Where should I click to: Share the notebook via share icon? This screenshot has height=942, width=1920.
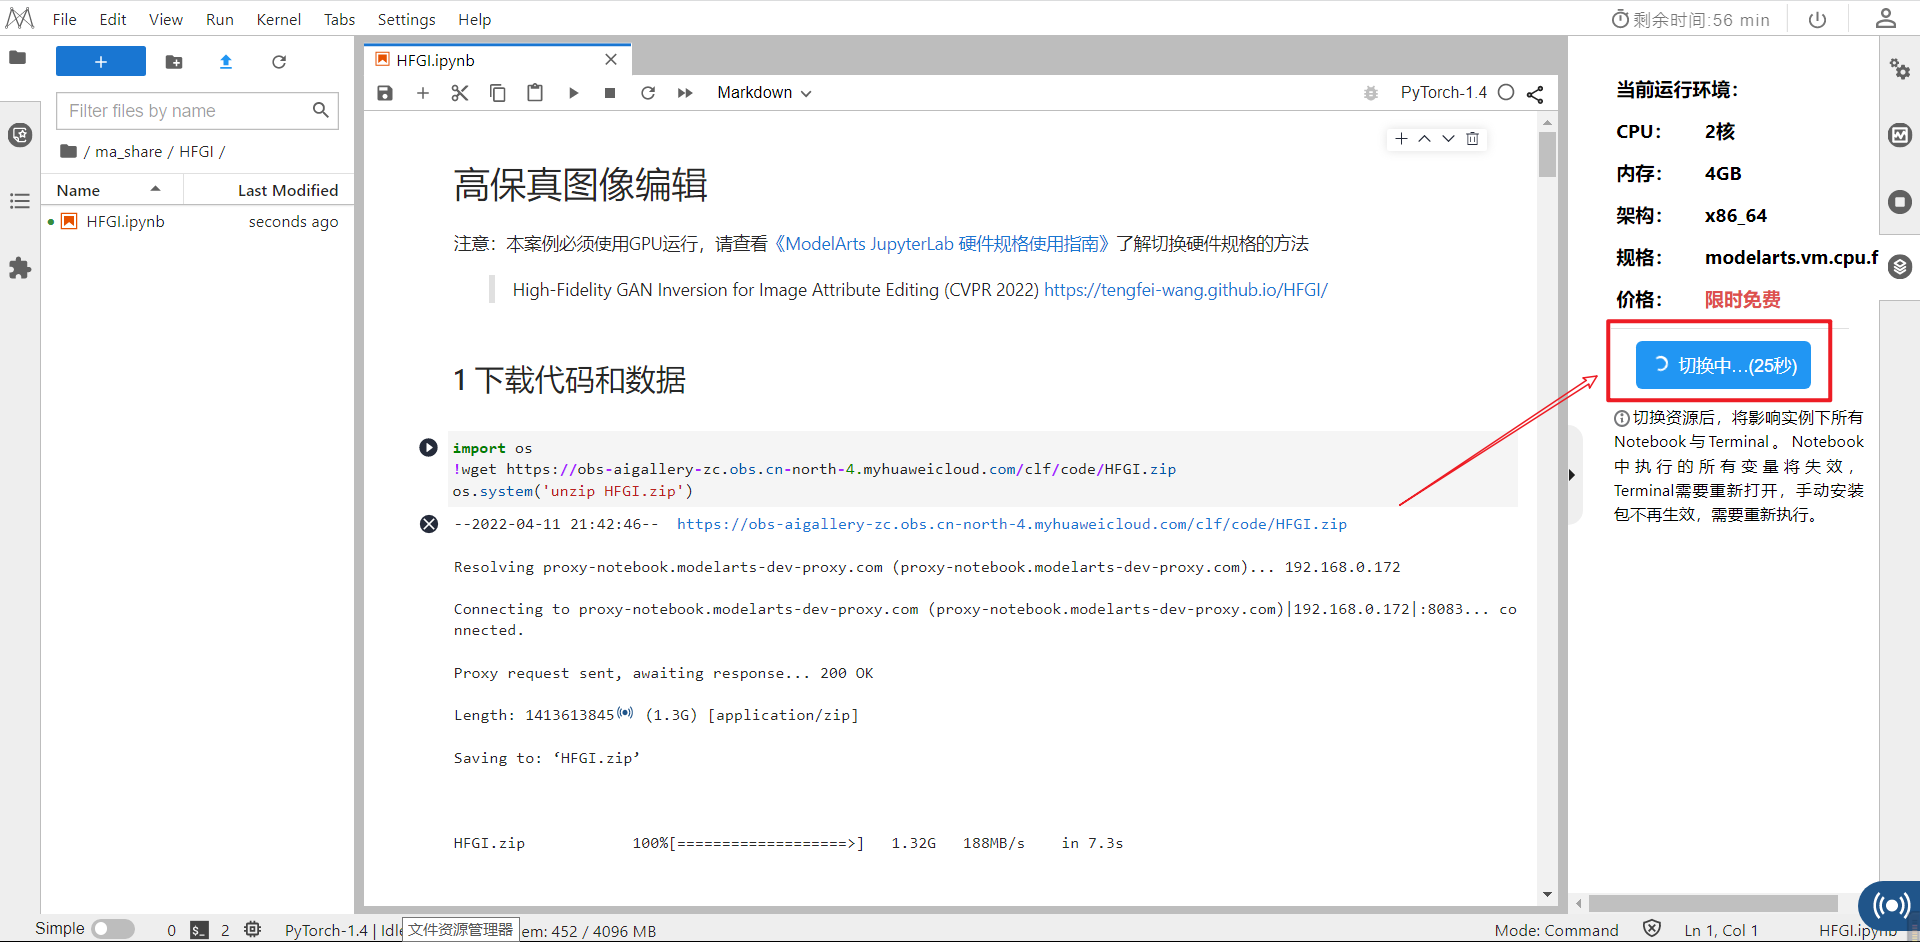click(1535, 94)
